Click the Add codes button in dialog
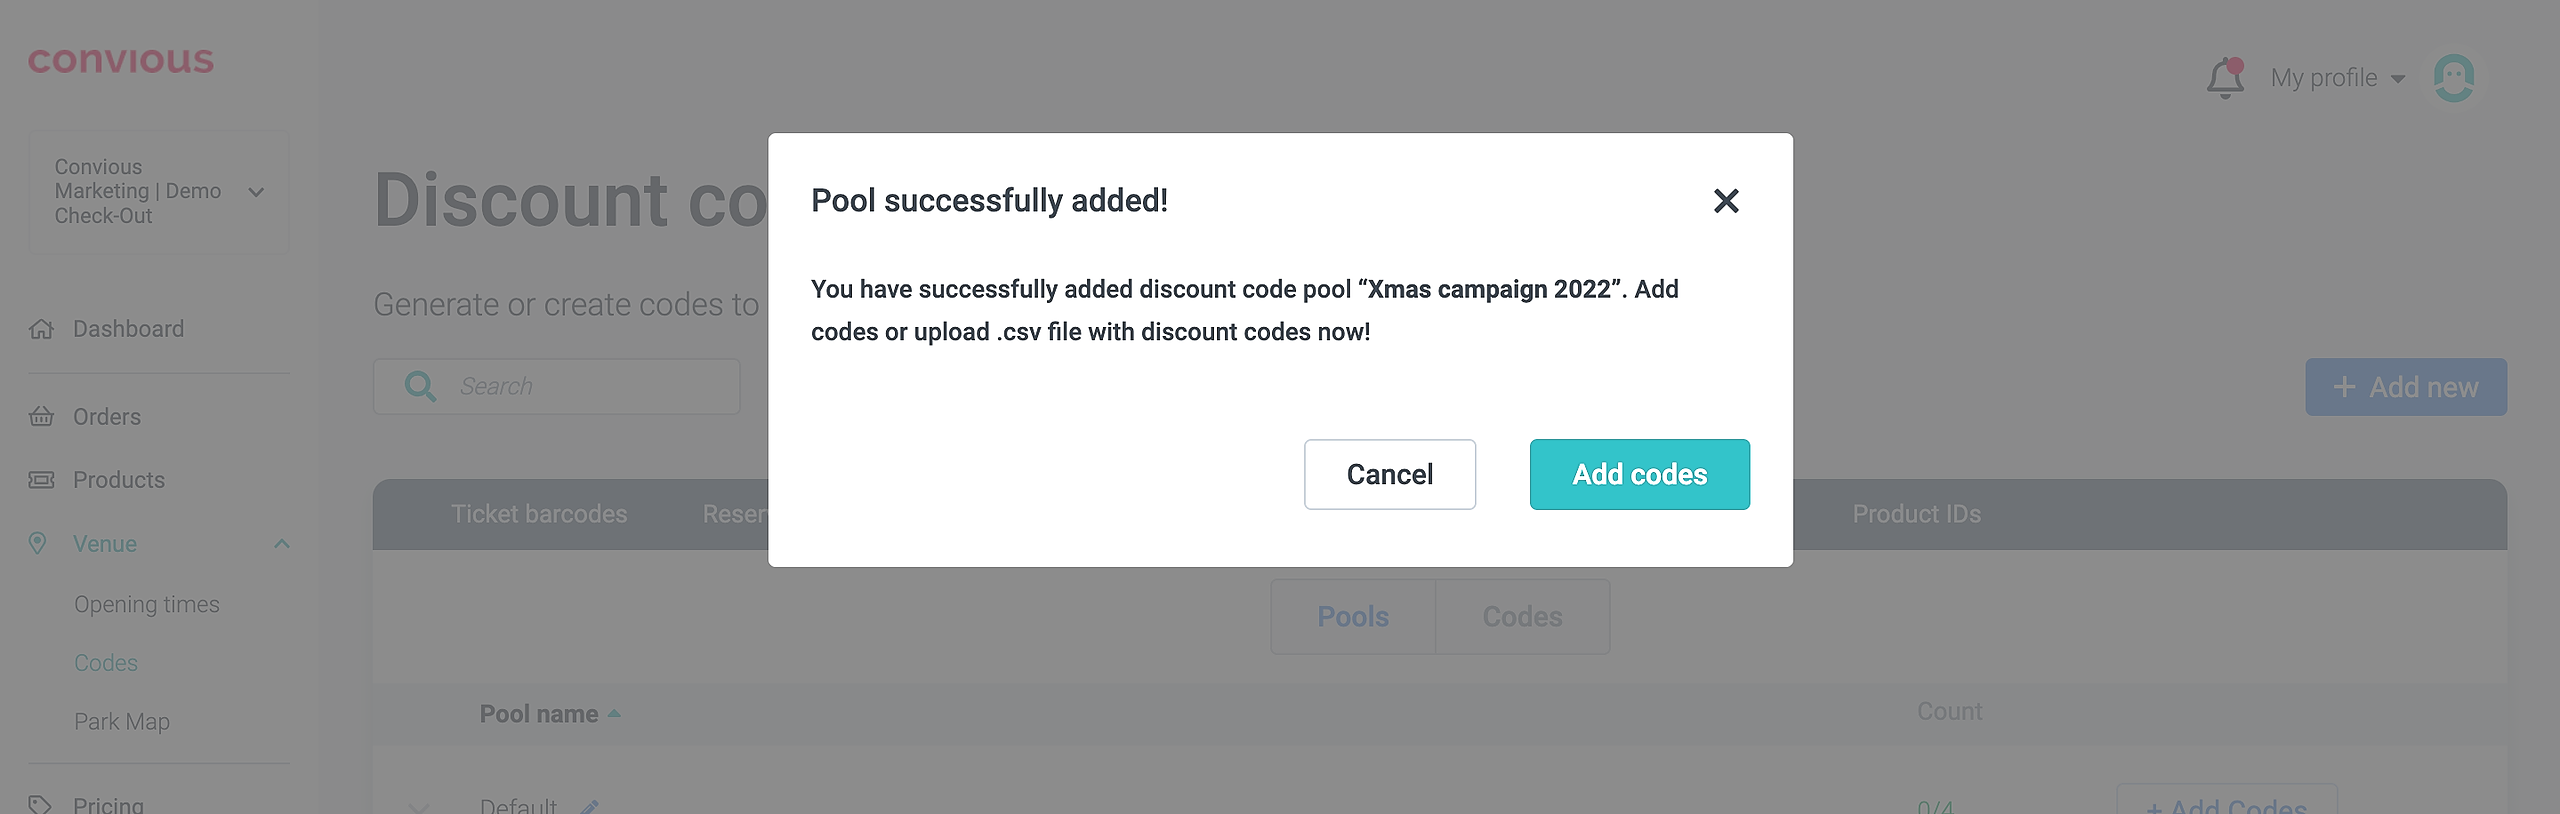This screenshot has width=2560, height=814. 1639,474
